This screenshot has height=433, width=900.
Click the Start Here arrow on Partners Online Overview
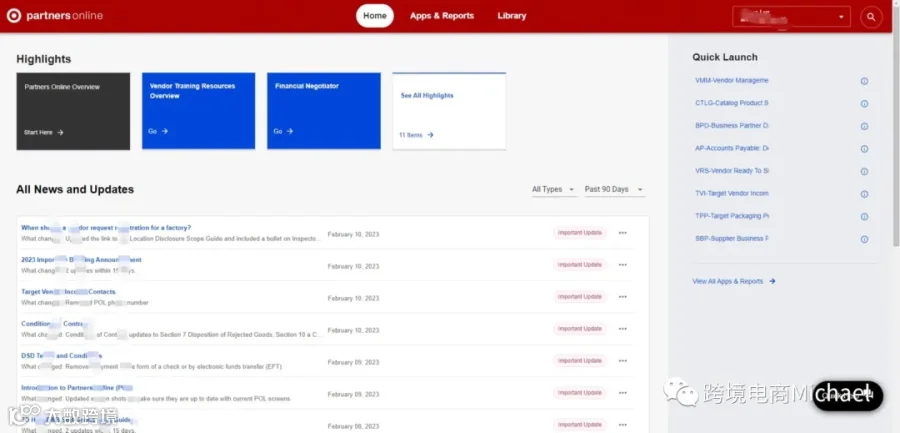60,132
